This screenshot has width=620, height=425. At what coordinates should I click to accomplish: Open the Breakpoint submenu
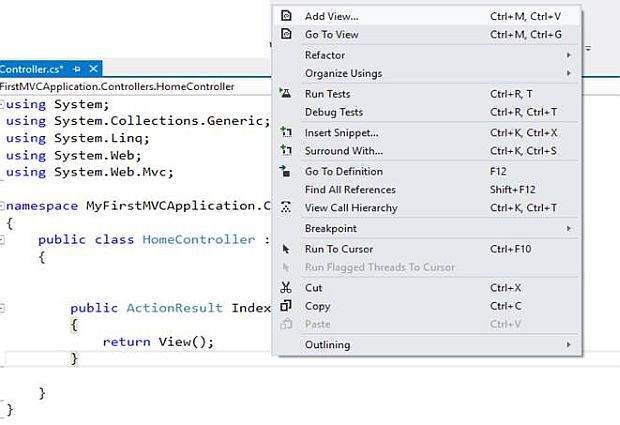point(427,228)
